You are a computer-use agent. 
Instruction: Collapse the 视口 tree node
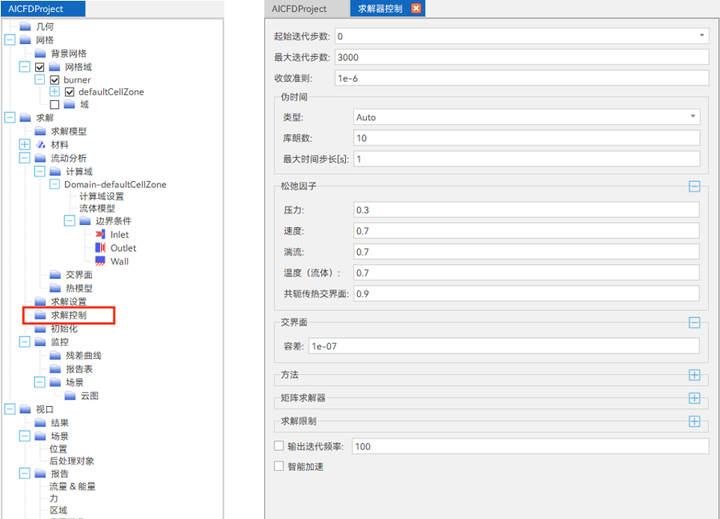point(10,409)
